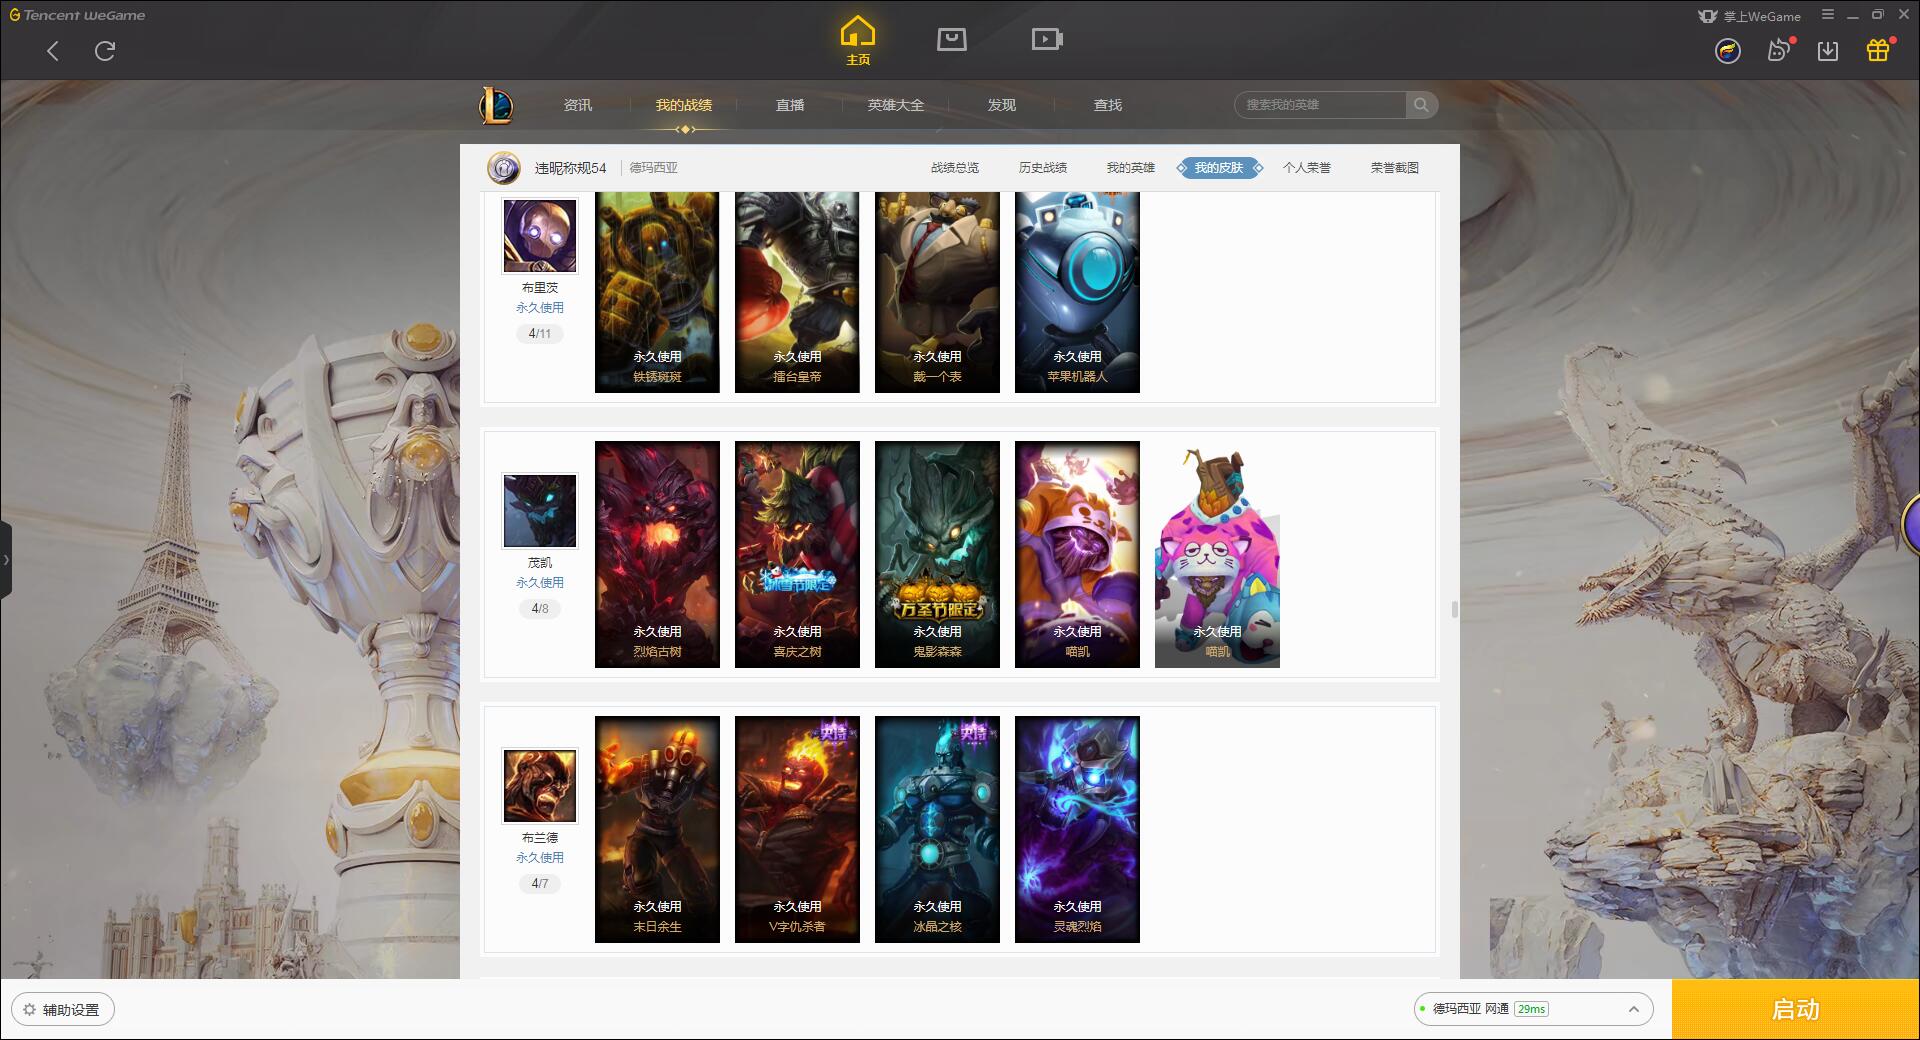Click the 擂台皇帝 skin card

pos(797,292)
